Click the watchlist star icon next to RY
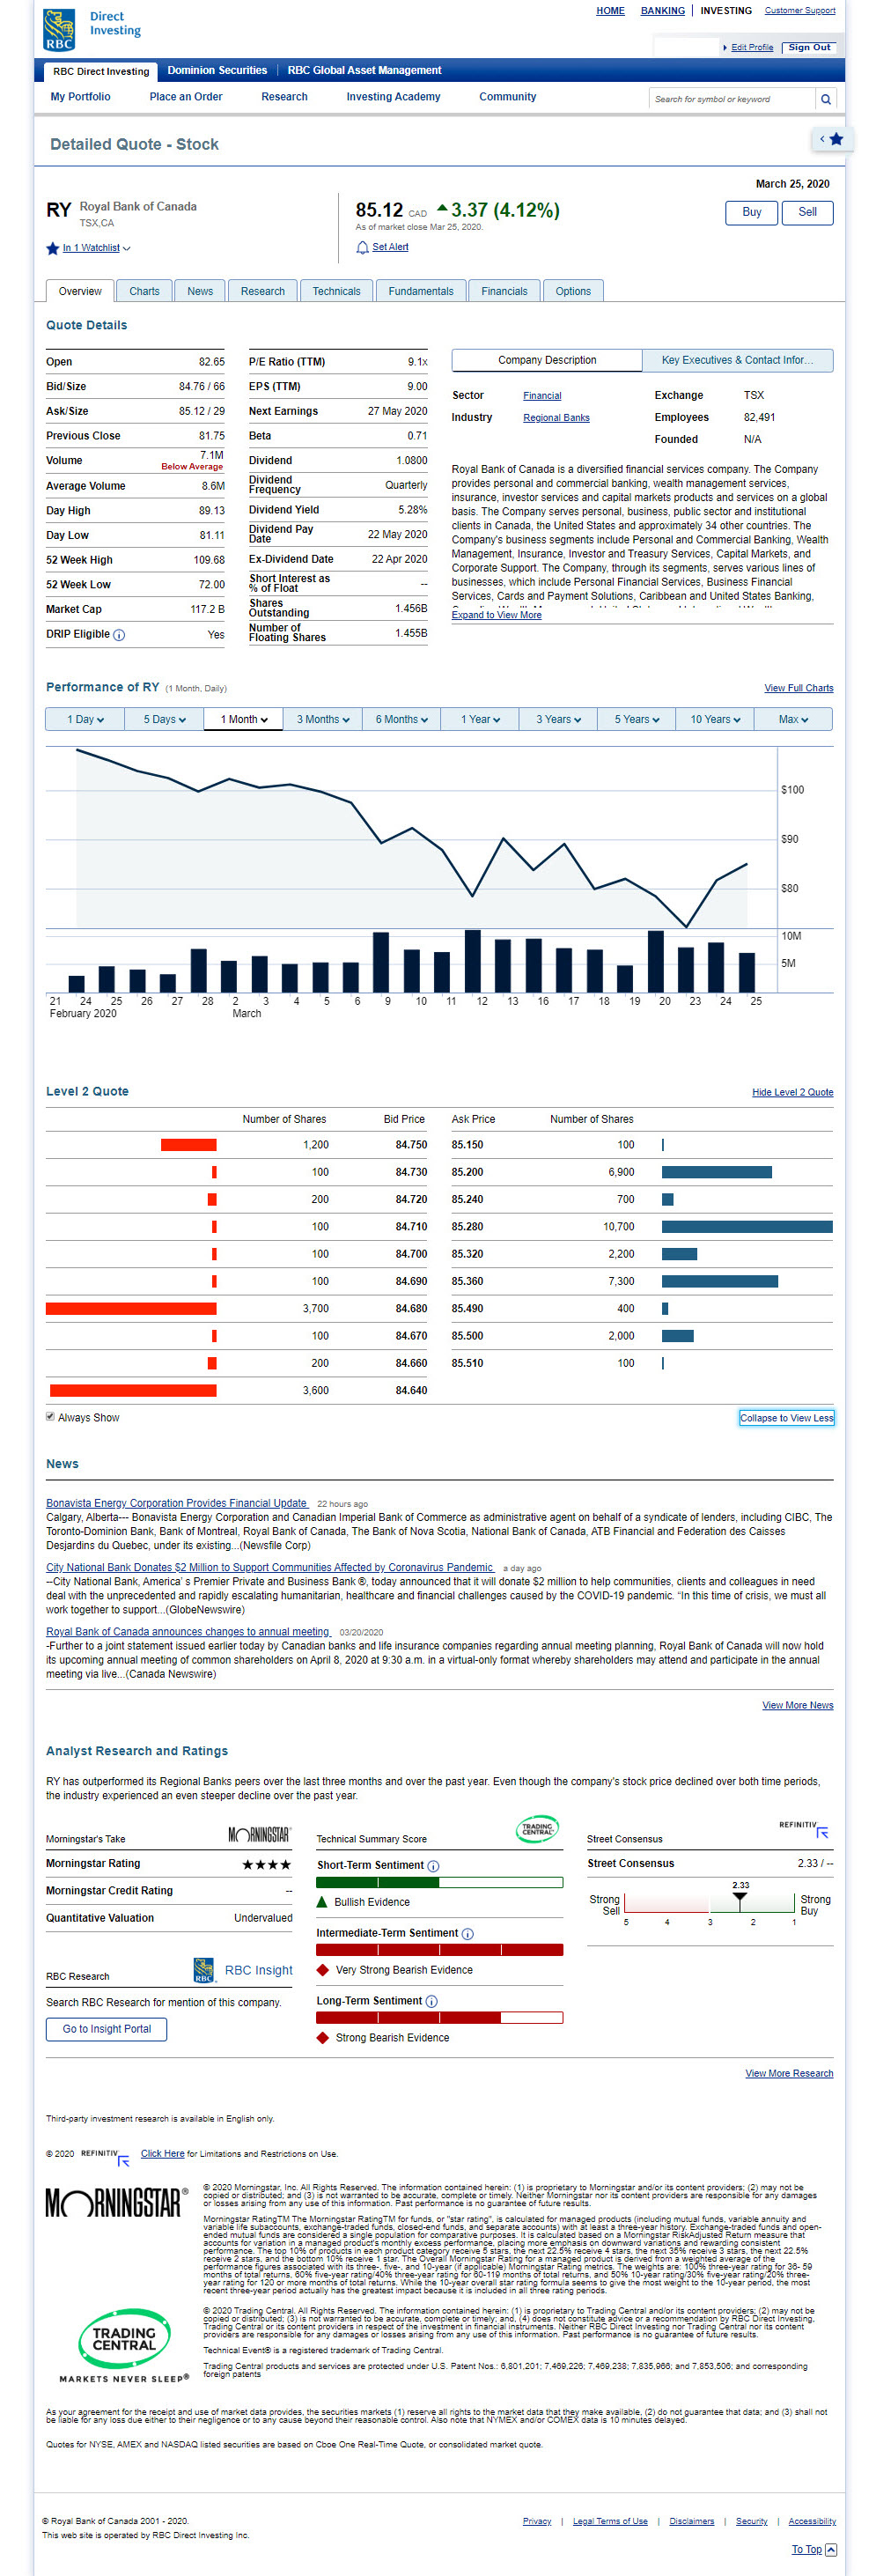Screen dimensions: 876x2576 (52, 248)
